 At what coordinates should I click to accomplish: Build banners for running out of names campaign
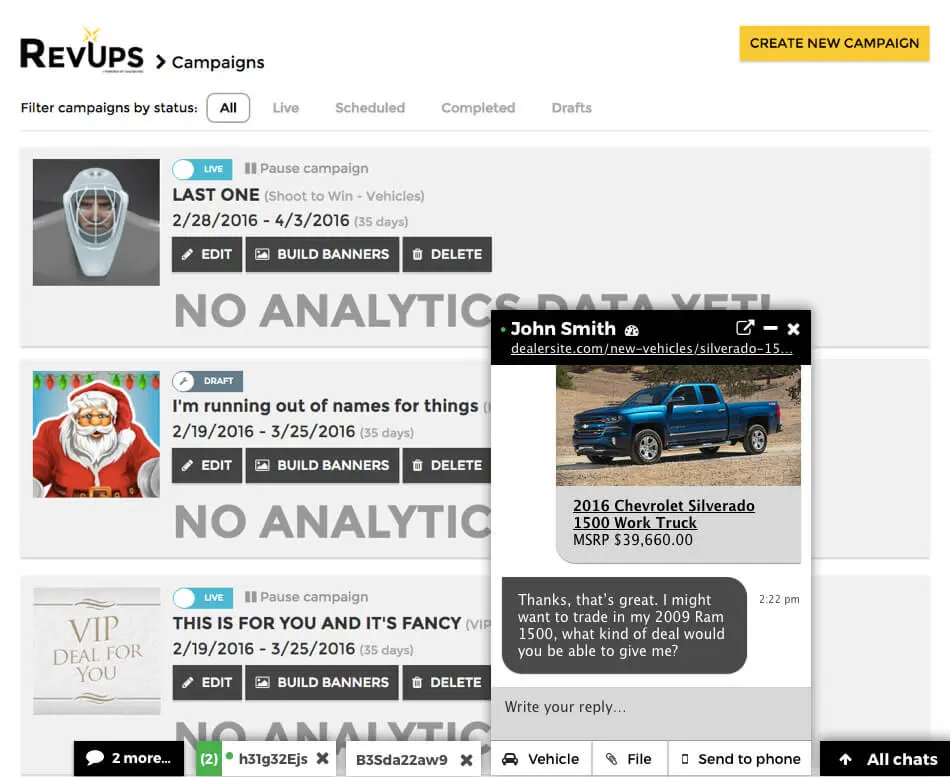coord(322,465)
